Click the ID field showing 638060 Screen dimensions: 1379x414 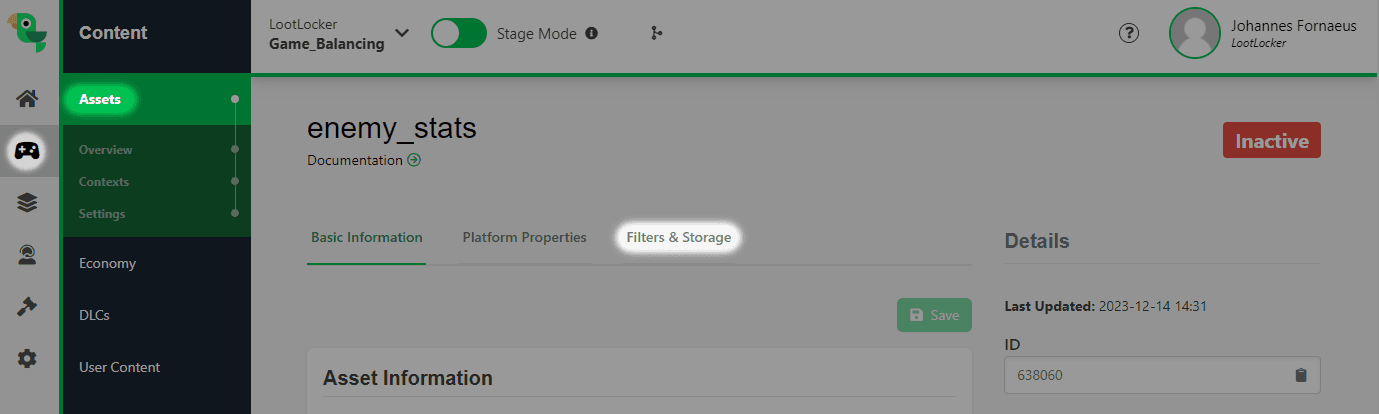point(1162,376)
